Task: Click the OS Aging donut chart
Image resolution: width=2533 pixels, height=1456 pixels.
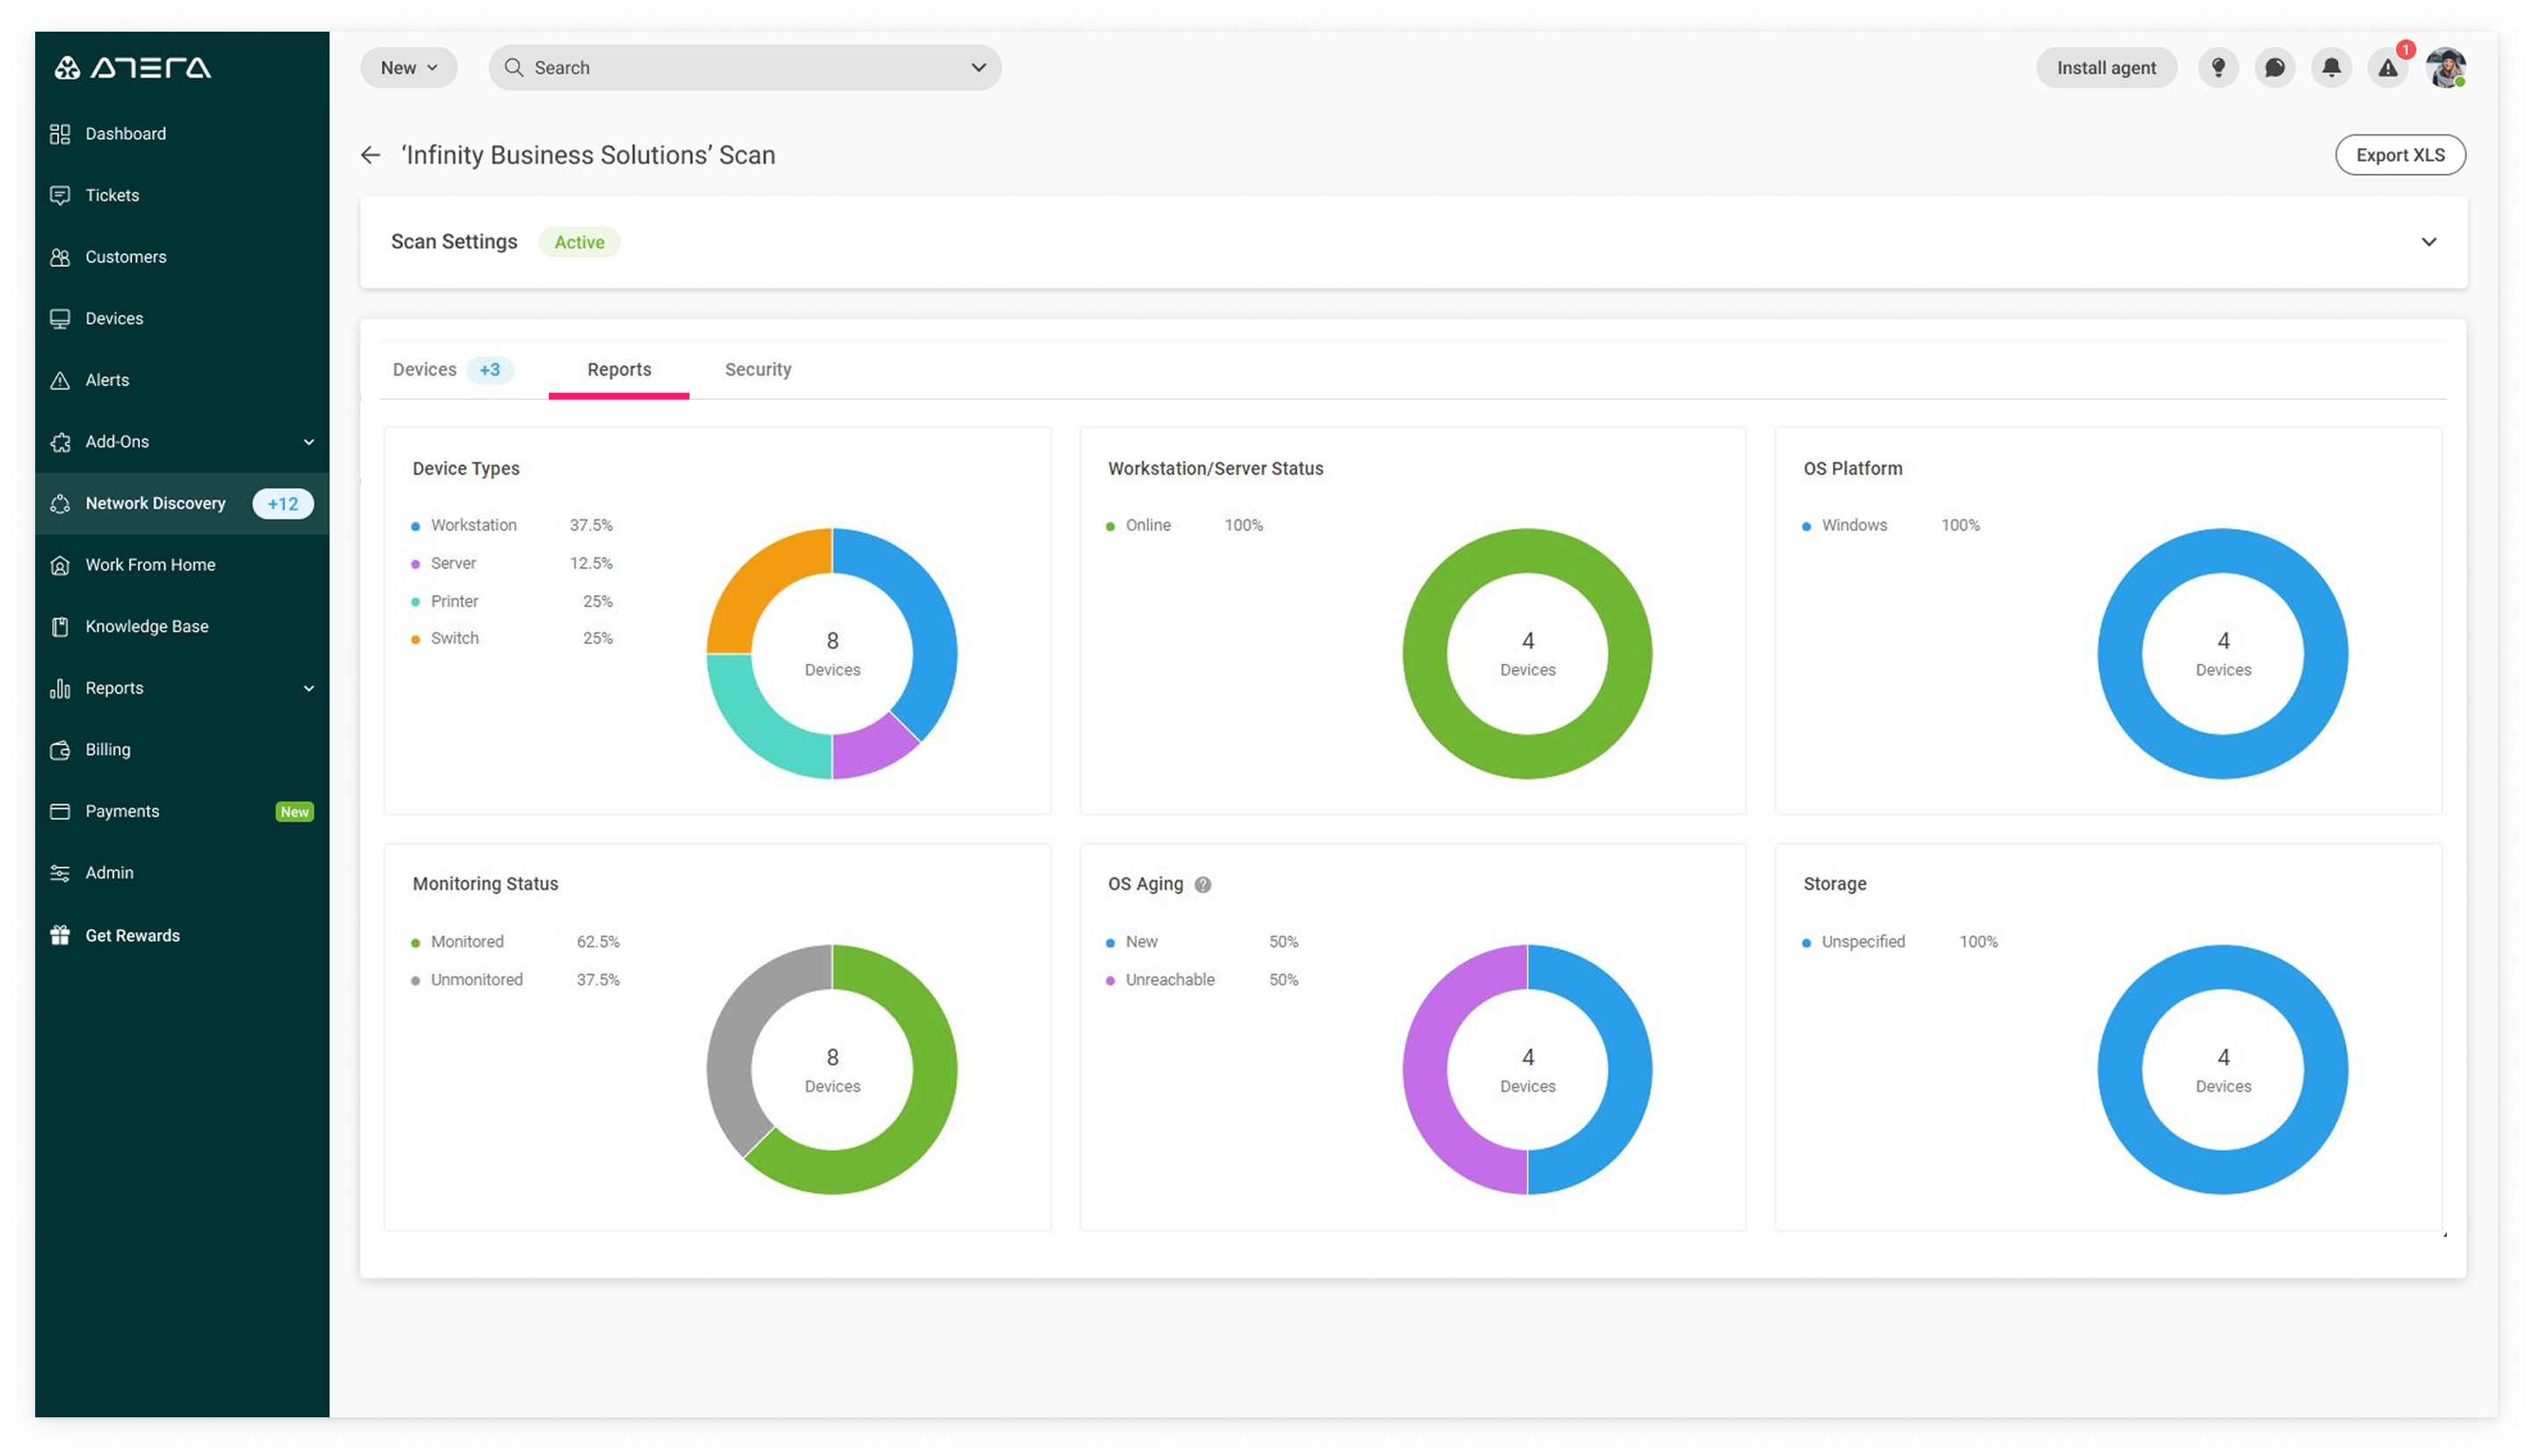Action: [1527, 1069]
